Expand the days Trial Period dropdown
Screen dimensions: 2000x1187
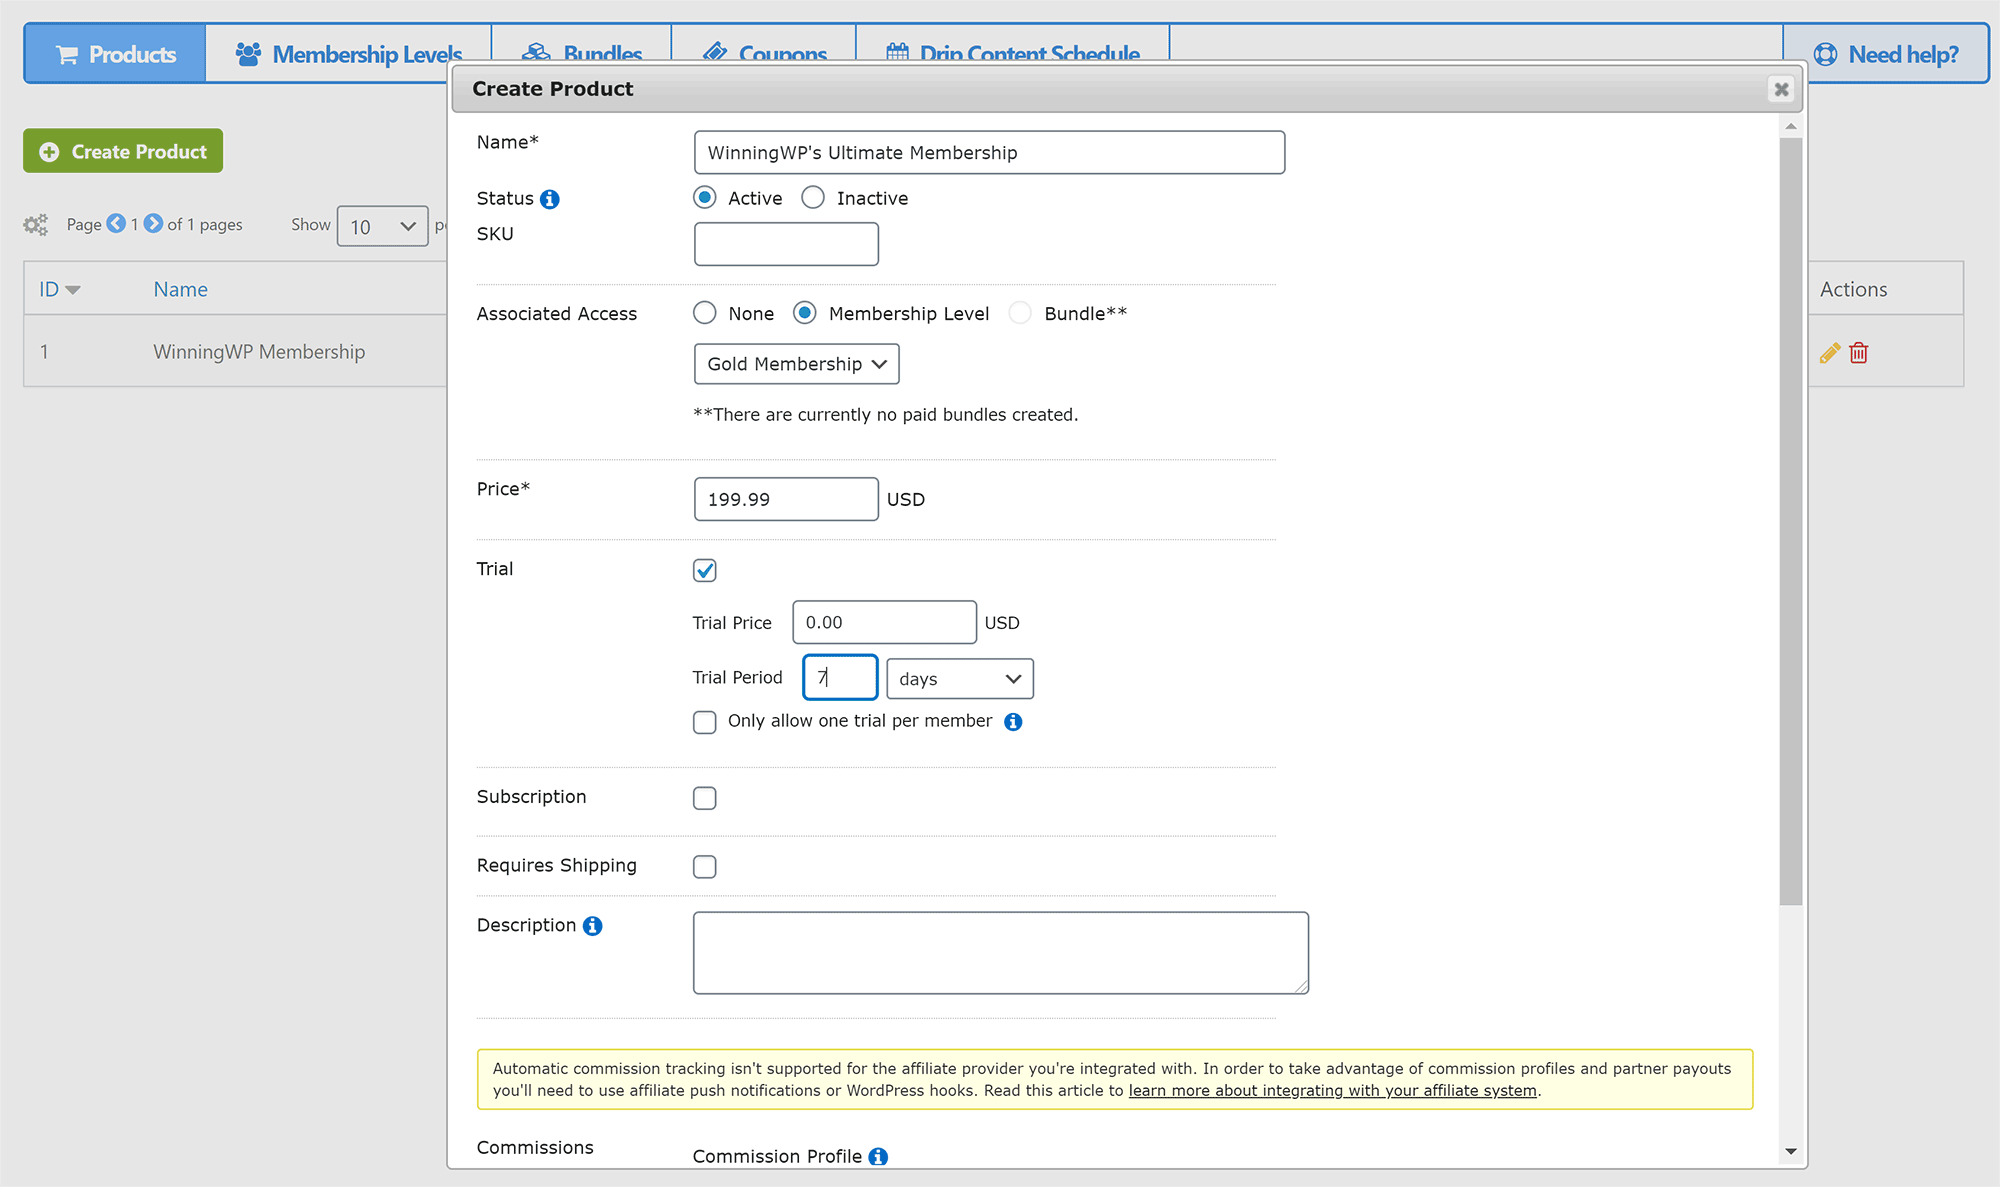[x=960, y=678]
